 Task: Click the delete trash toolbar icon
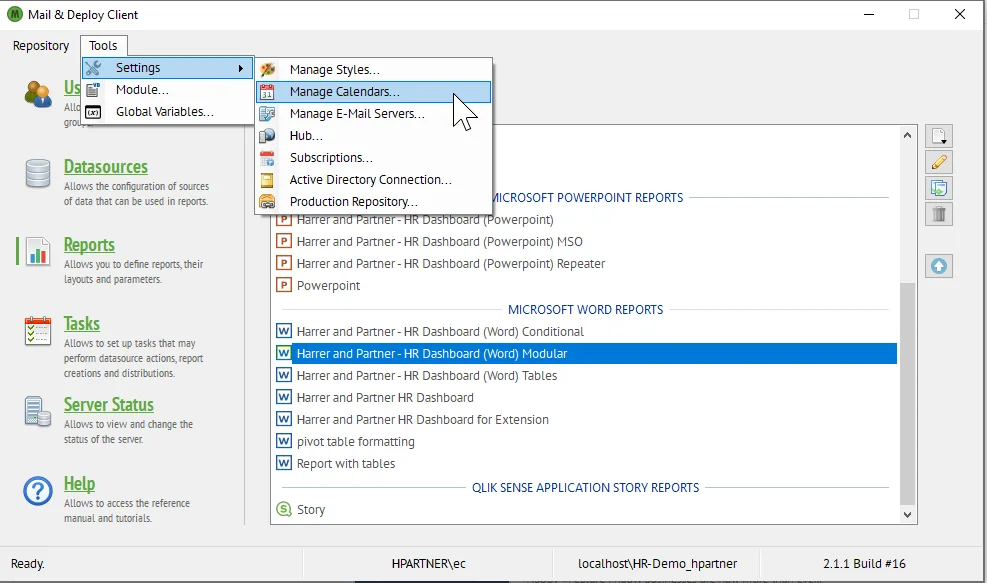pos(939,214)
